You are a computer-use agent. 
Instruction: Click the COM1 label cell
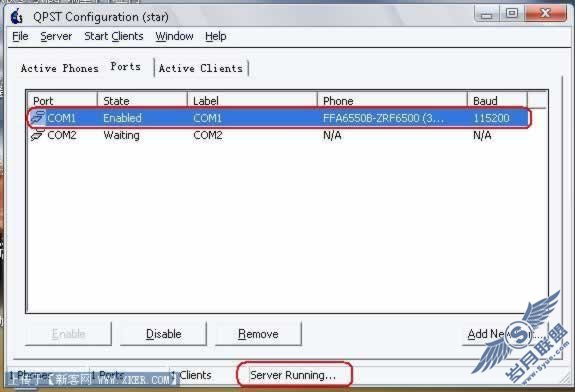pyautogui.click(x=208, y=118)
